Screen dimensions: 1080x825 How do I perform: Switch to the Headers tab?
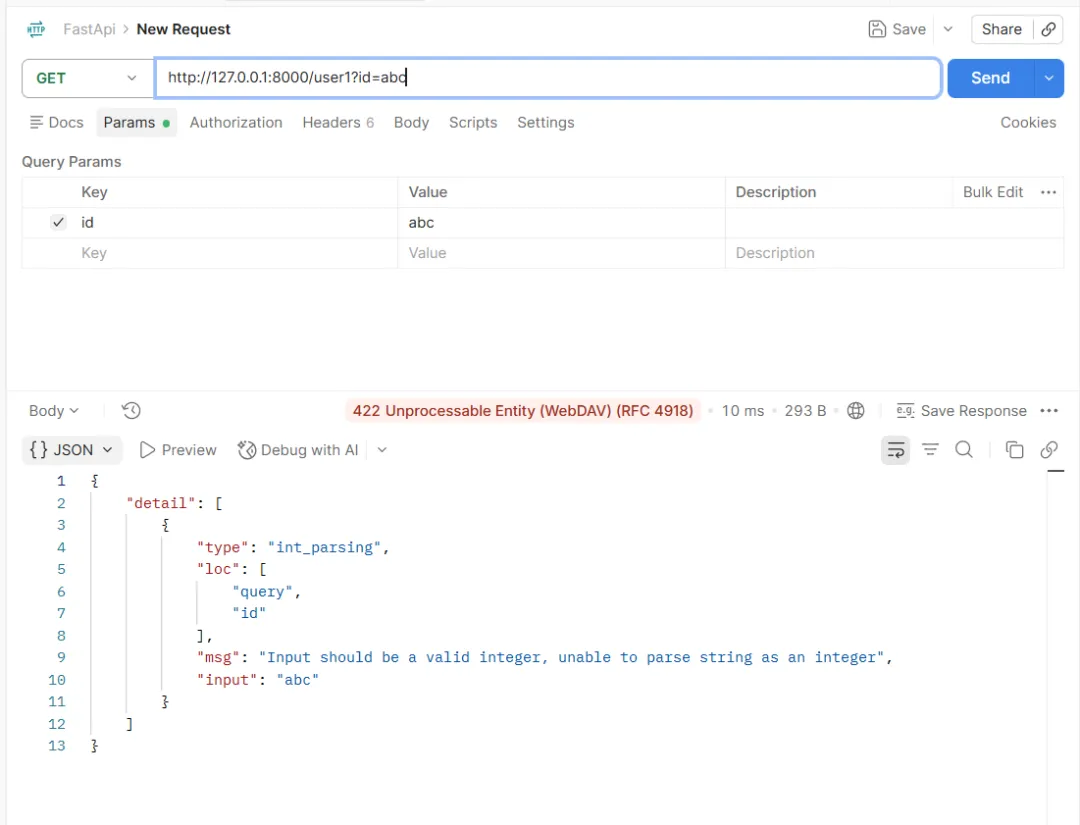[338, 123]
